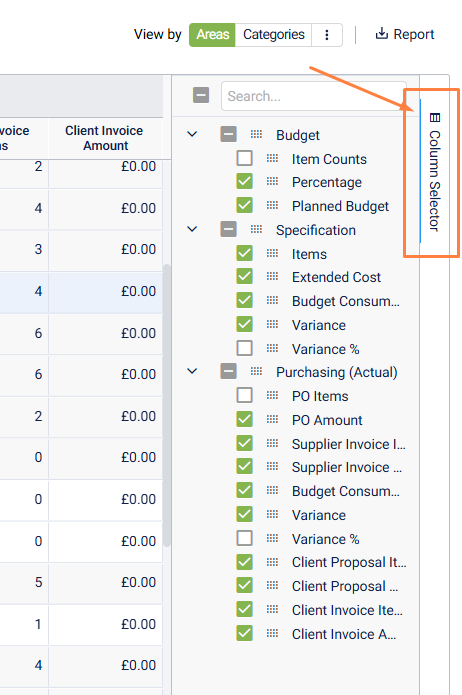Collapse the Budget group chevron
This screenshot has width=462, height=695.
coord(192,134)
